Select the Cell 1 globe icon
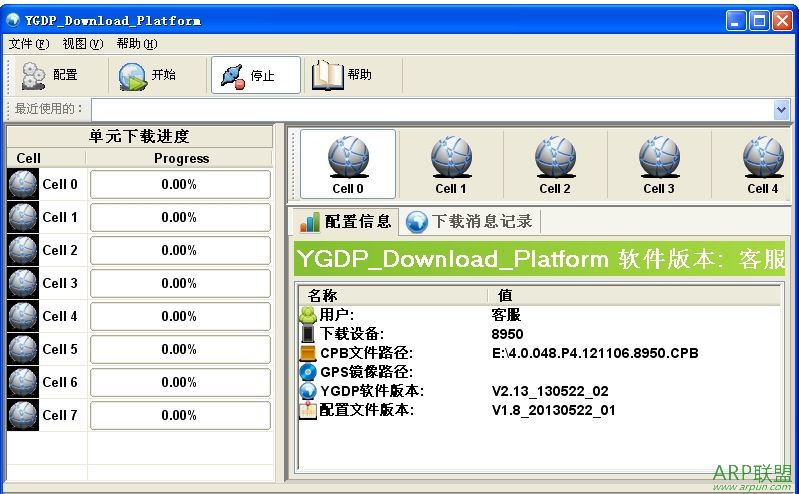The height and width of the screenshot is (494, 799). (451, 157)
